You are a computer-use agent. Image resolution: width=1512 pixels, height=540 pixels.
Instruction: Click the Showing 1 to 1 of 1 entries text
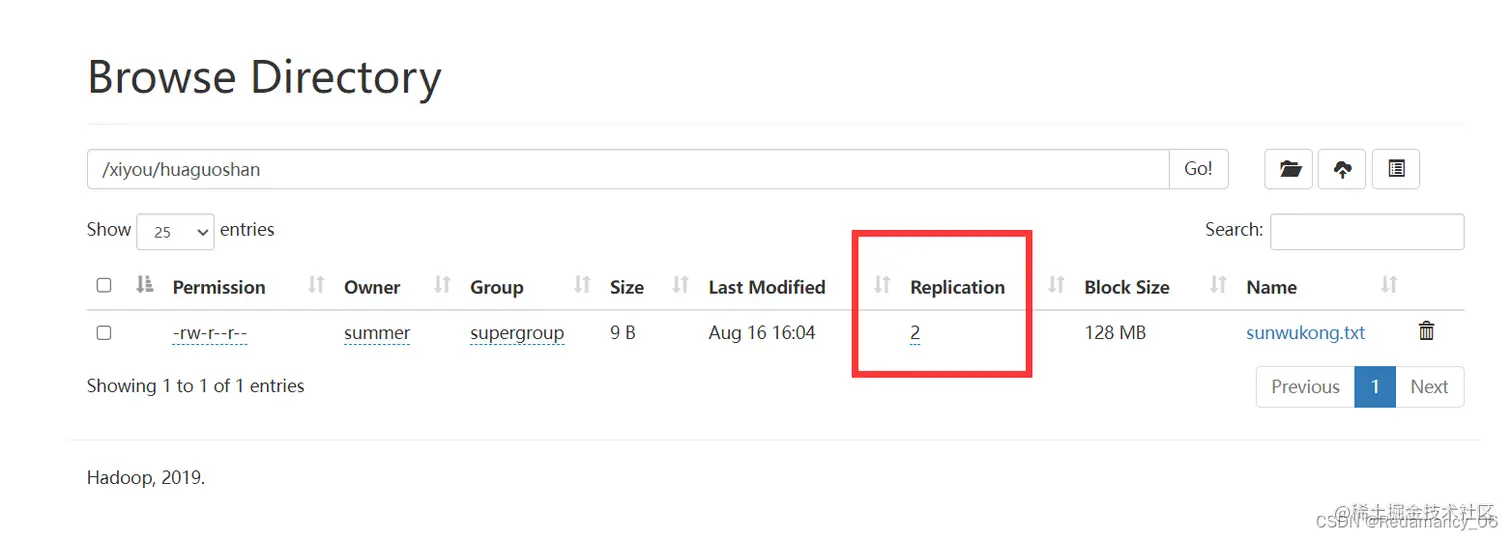pos(196,386)
